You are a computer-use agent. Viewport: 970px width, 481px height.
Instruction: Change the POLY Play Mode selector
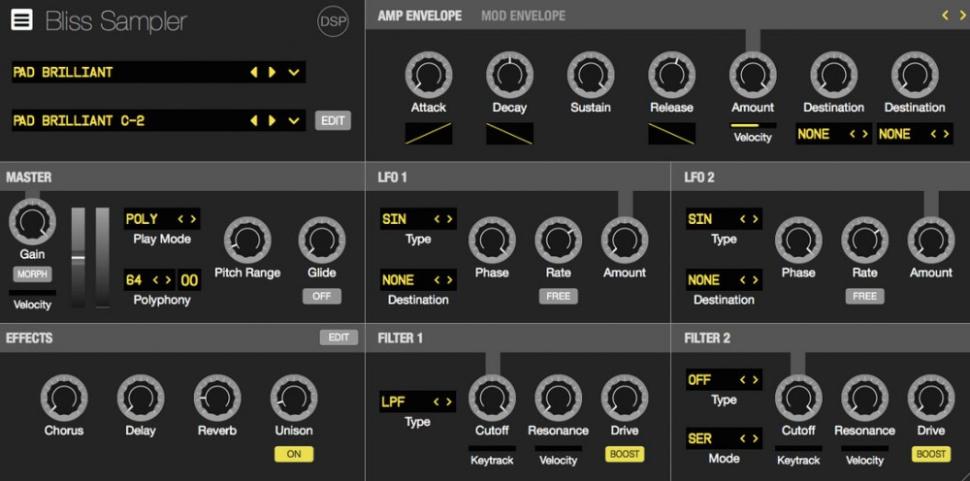[162, 219]
